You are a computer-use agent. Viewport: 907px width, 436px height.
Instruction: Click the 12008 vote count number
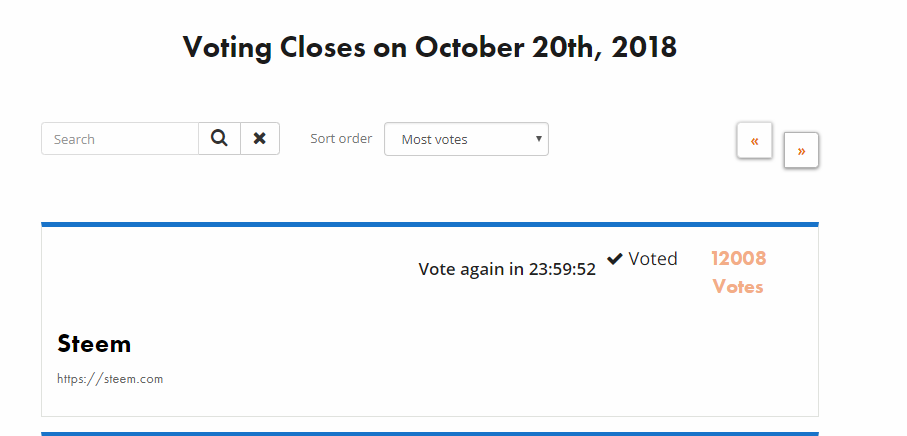(x=739, y=258)
